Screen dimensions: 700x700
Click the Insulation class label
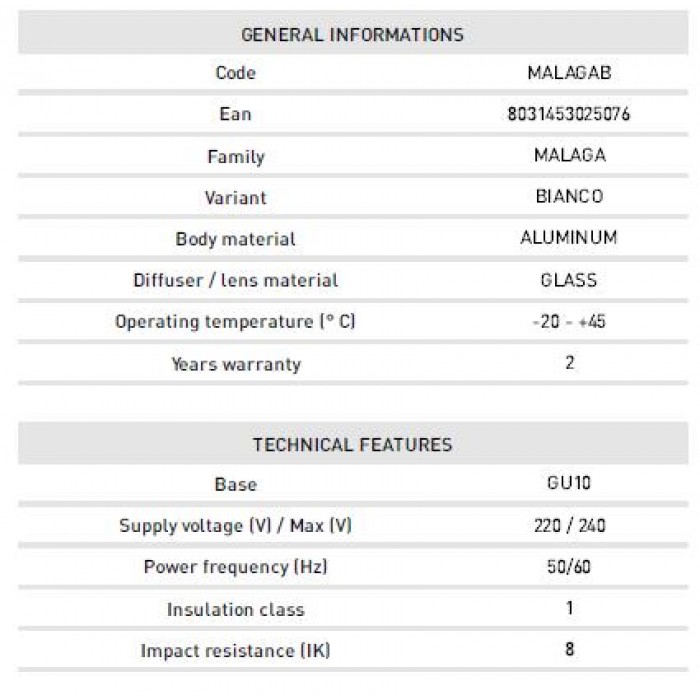(x=235, y=609)
